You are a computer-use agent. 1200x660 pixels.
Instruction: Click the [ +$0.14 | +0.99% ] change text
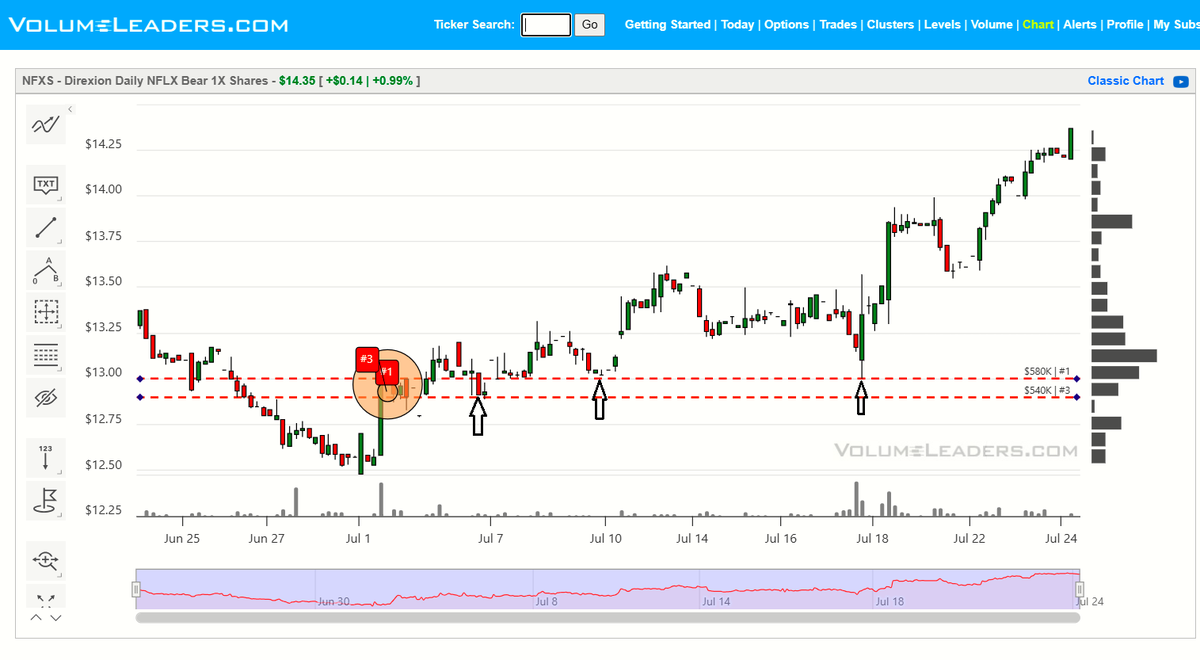pyautogui.click(x=370, y=81)
